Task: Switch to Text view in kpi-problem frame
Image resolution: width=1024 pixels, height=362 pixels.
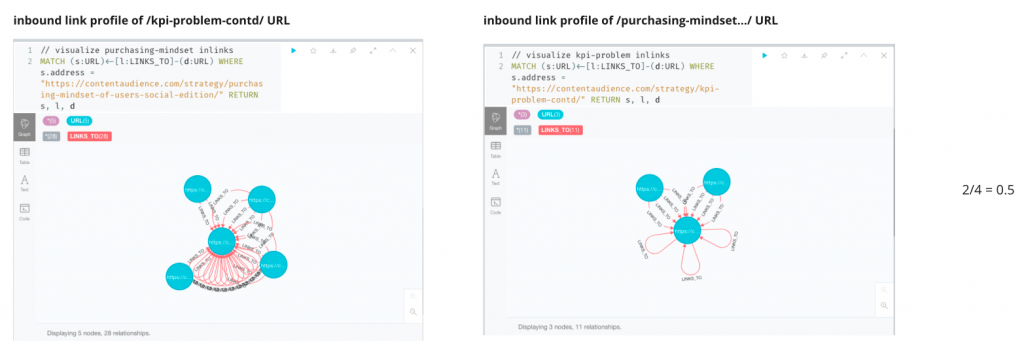Action: 496,176
